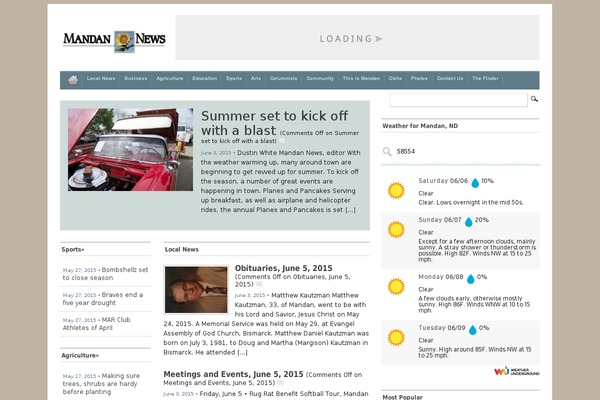This screenshot has height=400, width=600.
Task: Click 'Weather for Mandan, ND' heading
Action: coord(420,126)
